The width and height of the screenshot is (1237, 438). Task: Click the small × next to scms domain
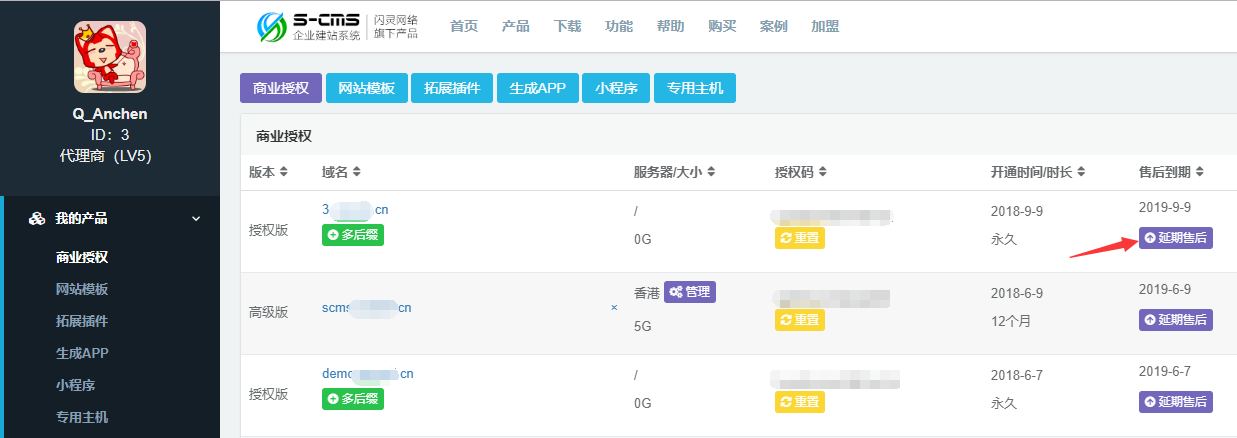pyautogui.click(x=614, y=308)
